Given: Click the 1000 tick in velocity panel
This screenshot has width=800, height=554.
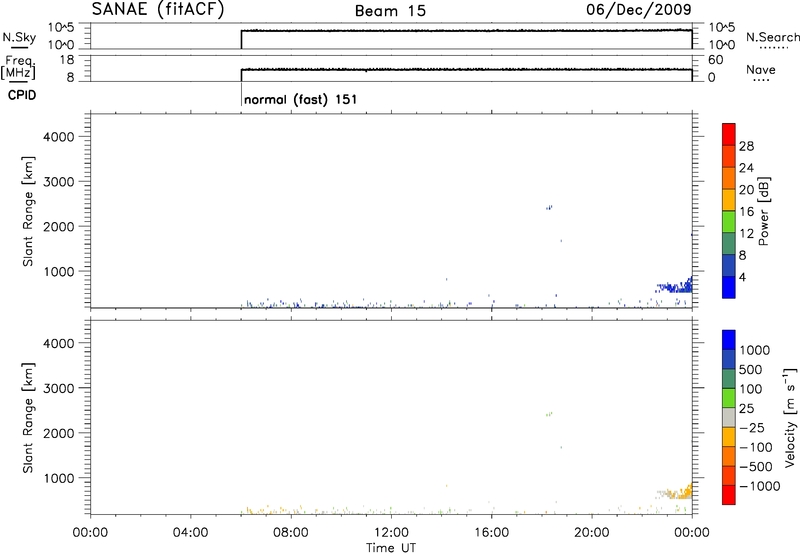Looking at the screenshot, I should (59, 478).
